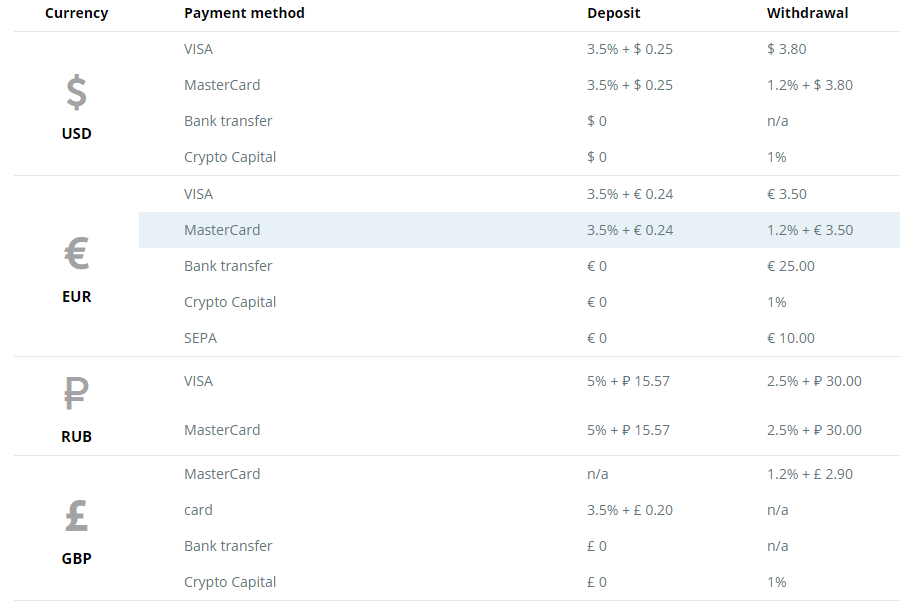Click the RUB VISA payment method

click(x=199, y=381)
